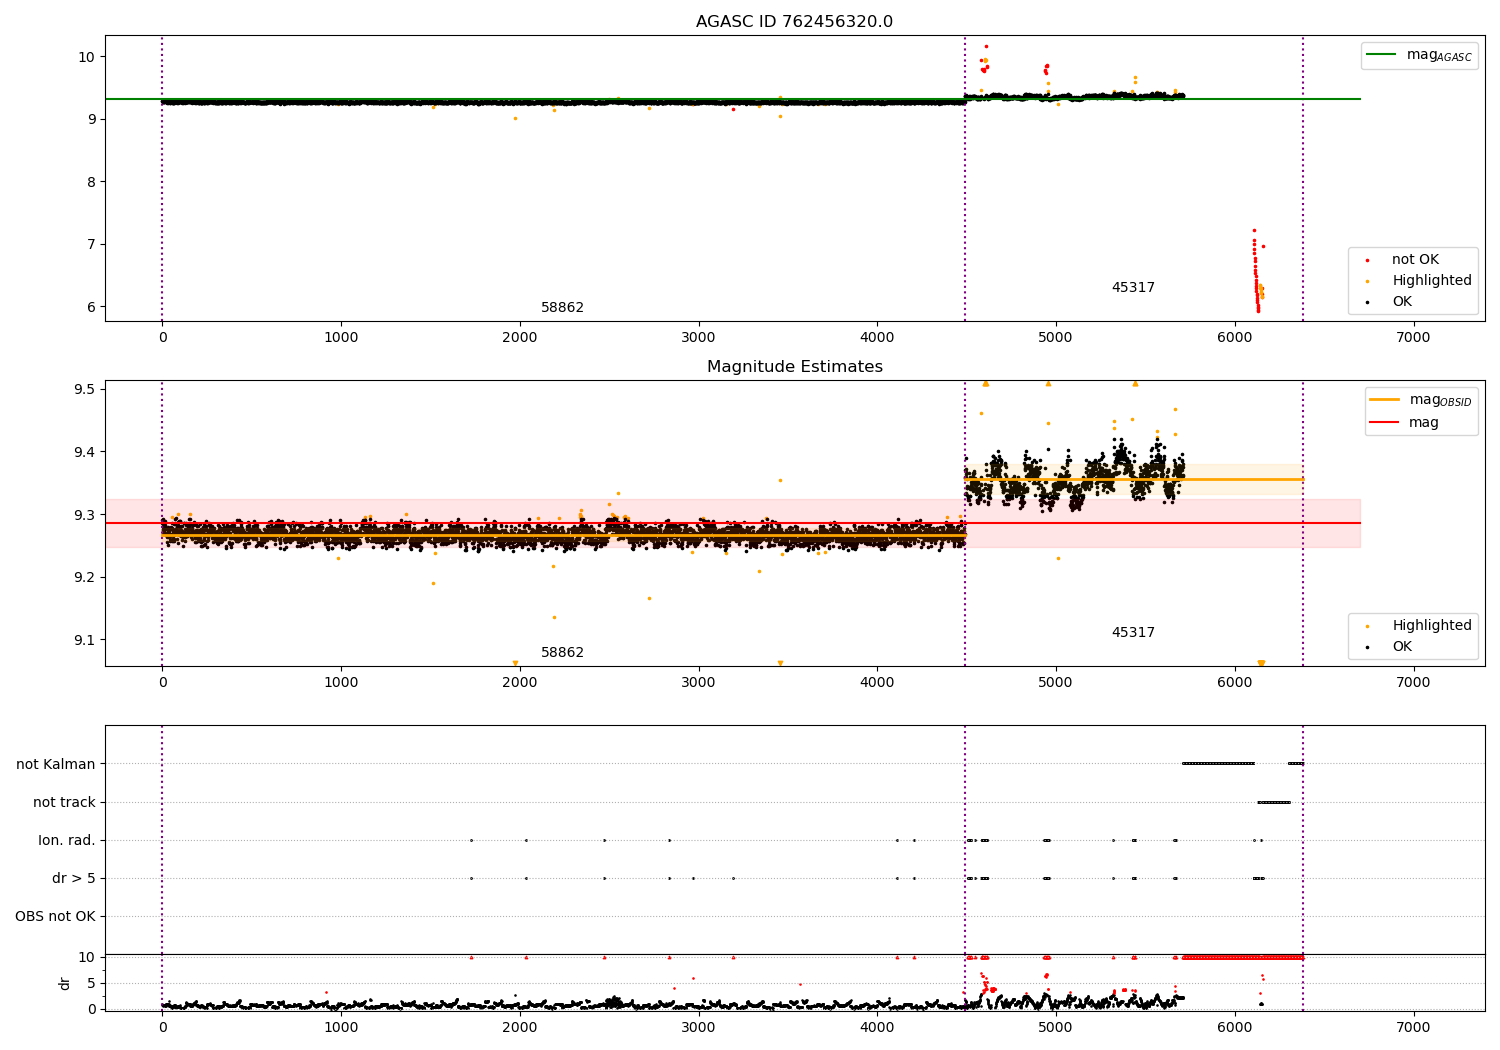
Task: Select 'OK' entry in middle plot legend
Action: 1402,647
